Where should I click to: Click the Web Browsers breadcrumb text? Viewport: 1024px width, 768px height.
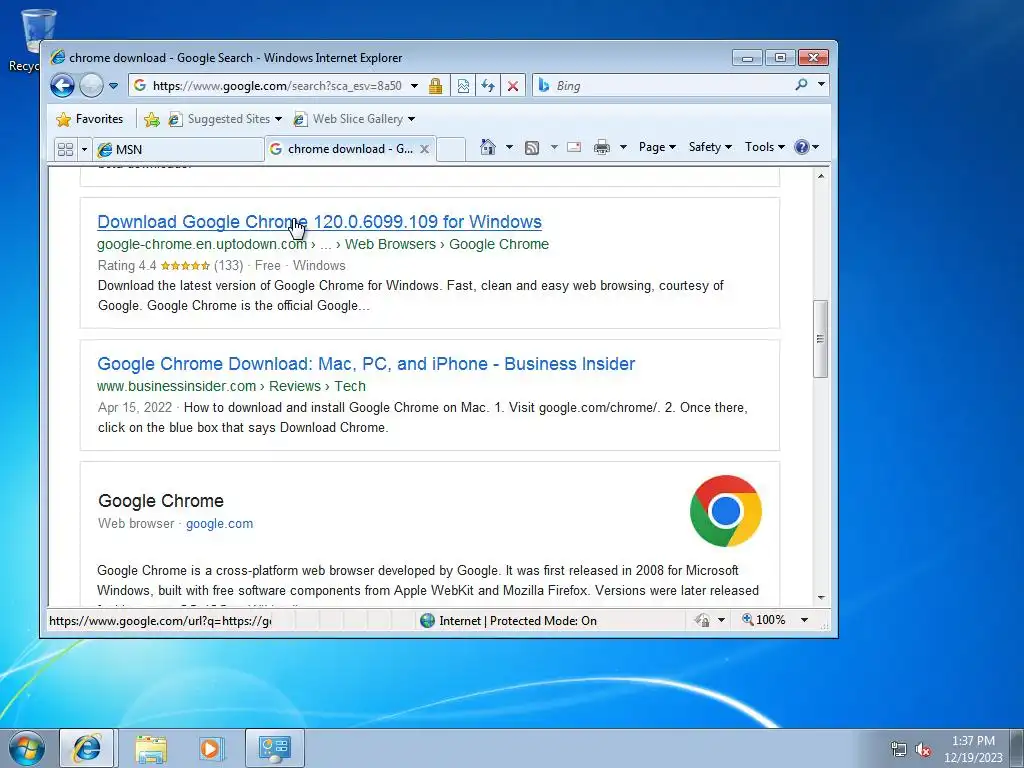[390, 244]
